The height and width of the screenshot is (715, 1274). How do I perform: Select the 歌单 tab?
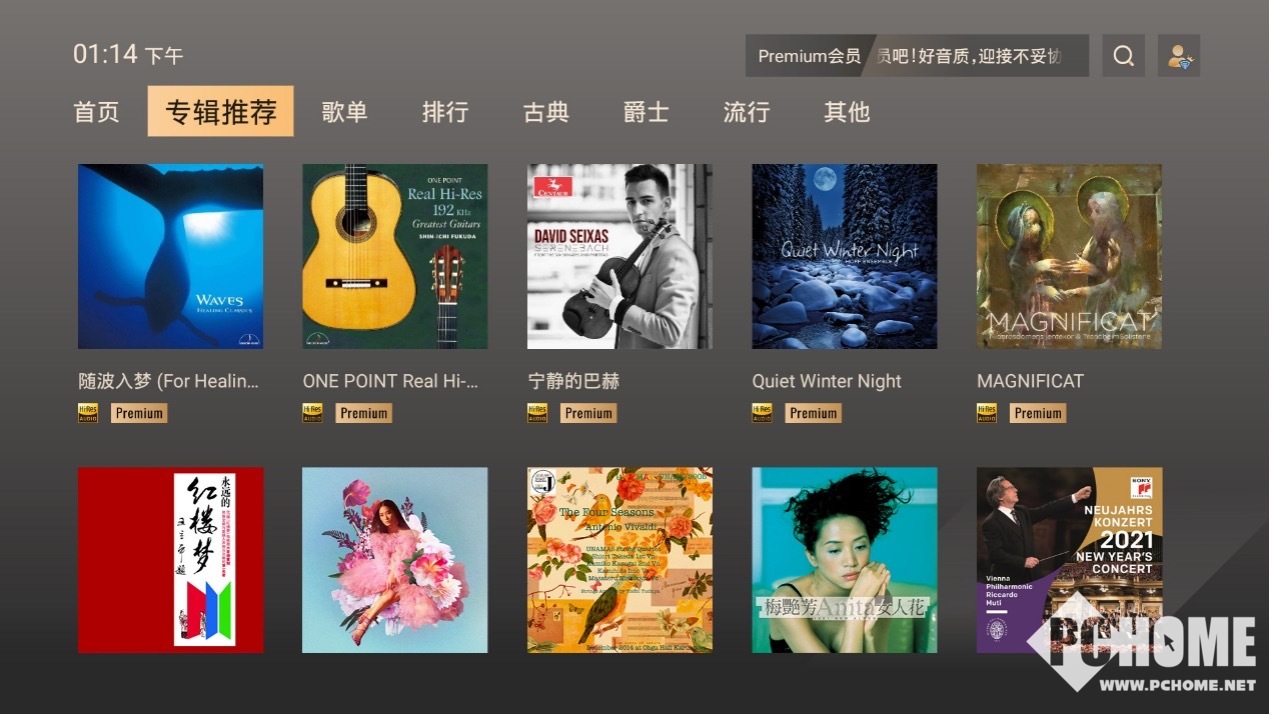coord(345,112)
